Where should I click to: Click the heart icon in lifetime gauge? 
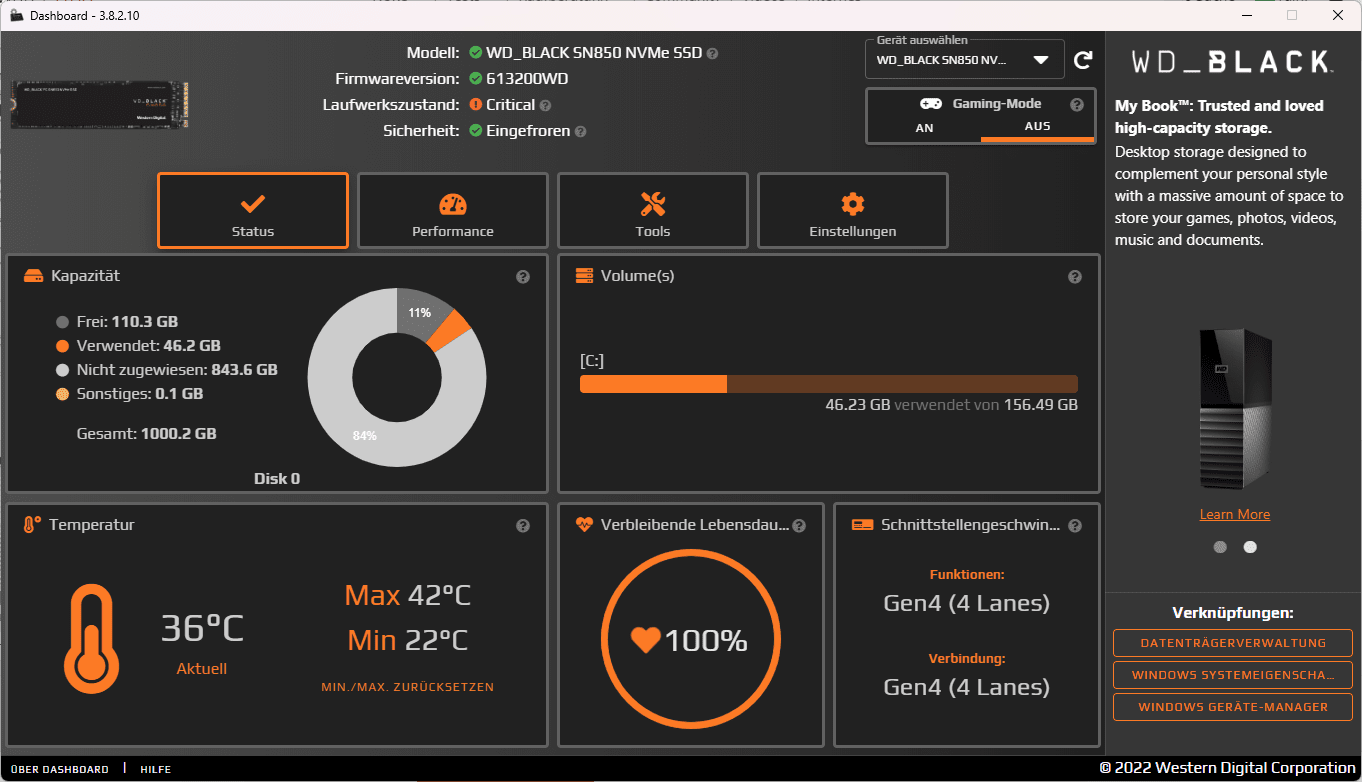(x=645, y=640)
